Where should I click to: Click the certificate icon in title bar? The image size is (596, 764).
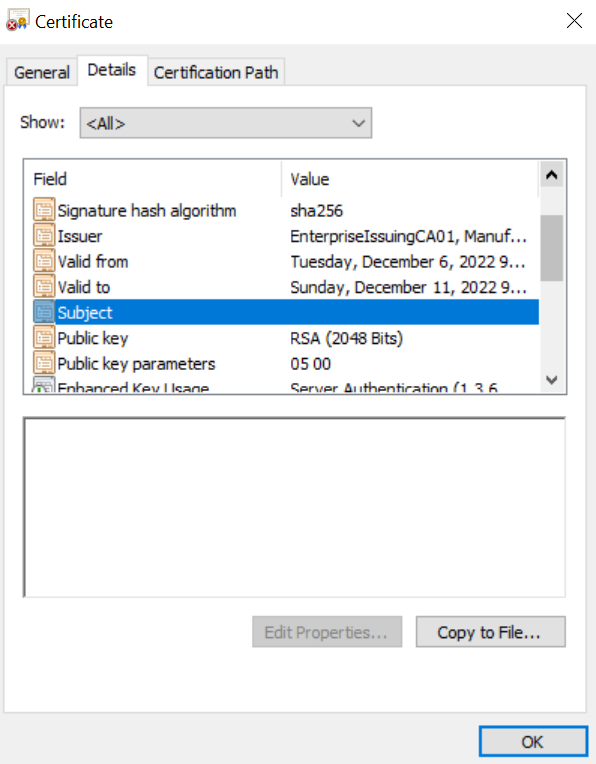18,20
